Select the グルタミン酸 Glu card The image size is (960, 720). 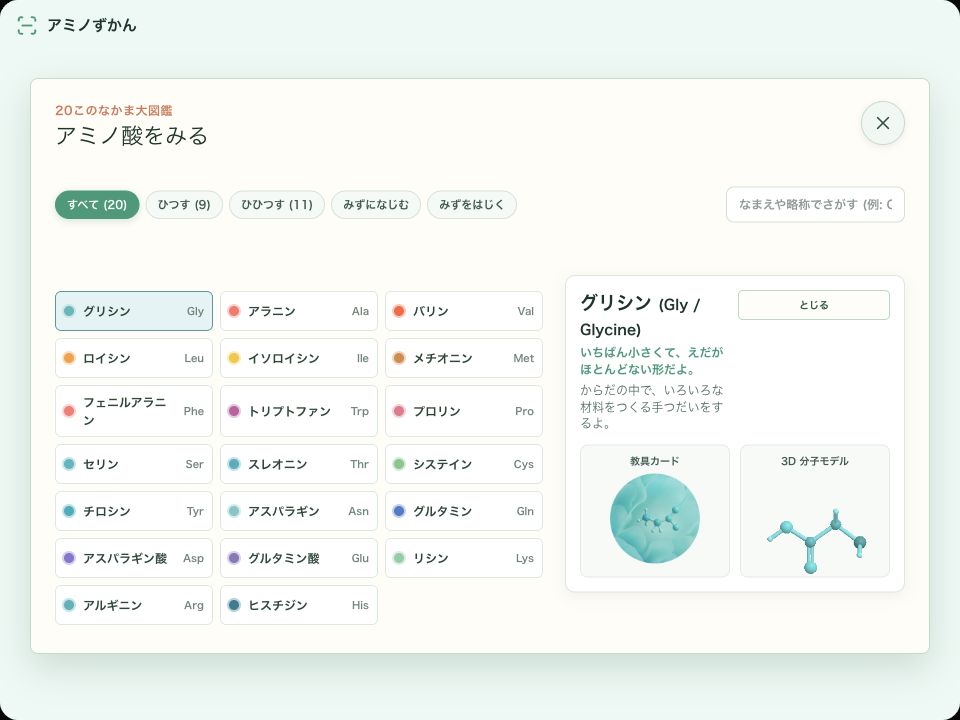(x=299, y=558)
